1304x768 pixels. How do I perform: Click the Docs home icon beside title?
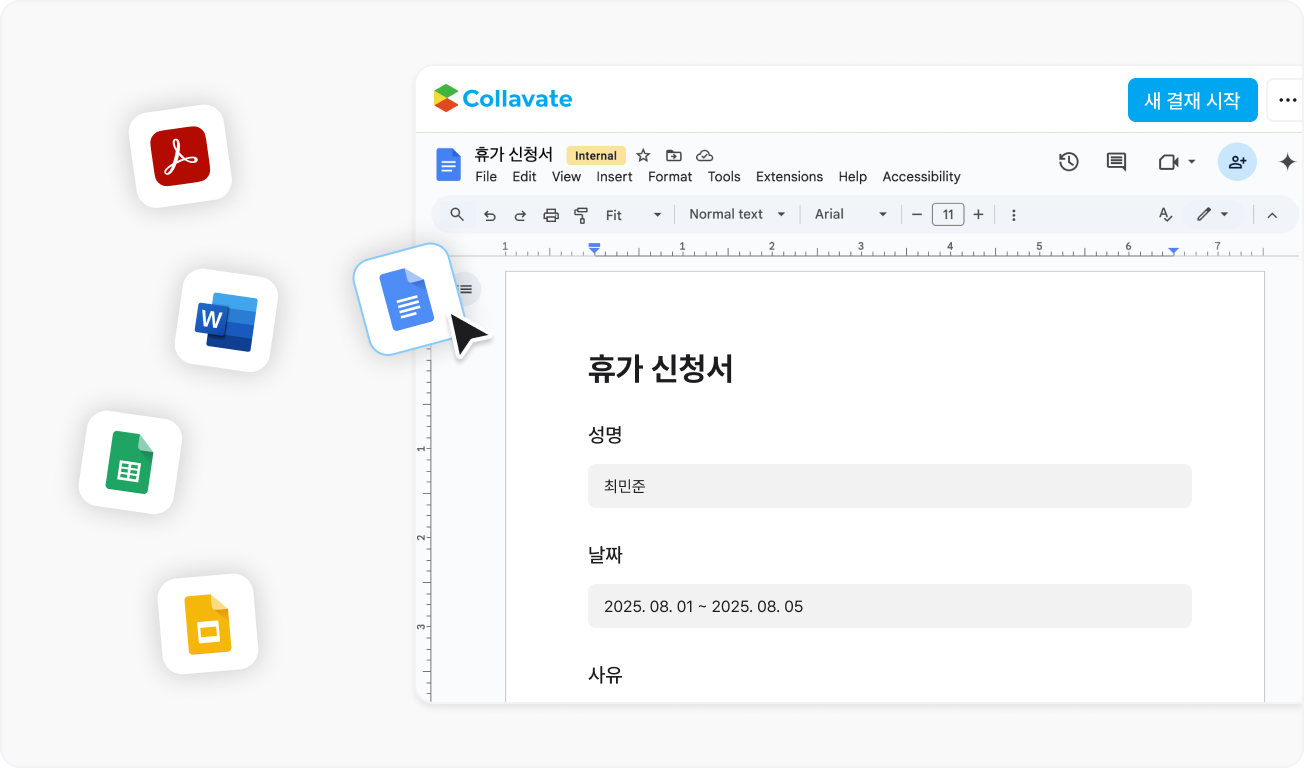tap(448, 164)
